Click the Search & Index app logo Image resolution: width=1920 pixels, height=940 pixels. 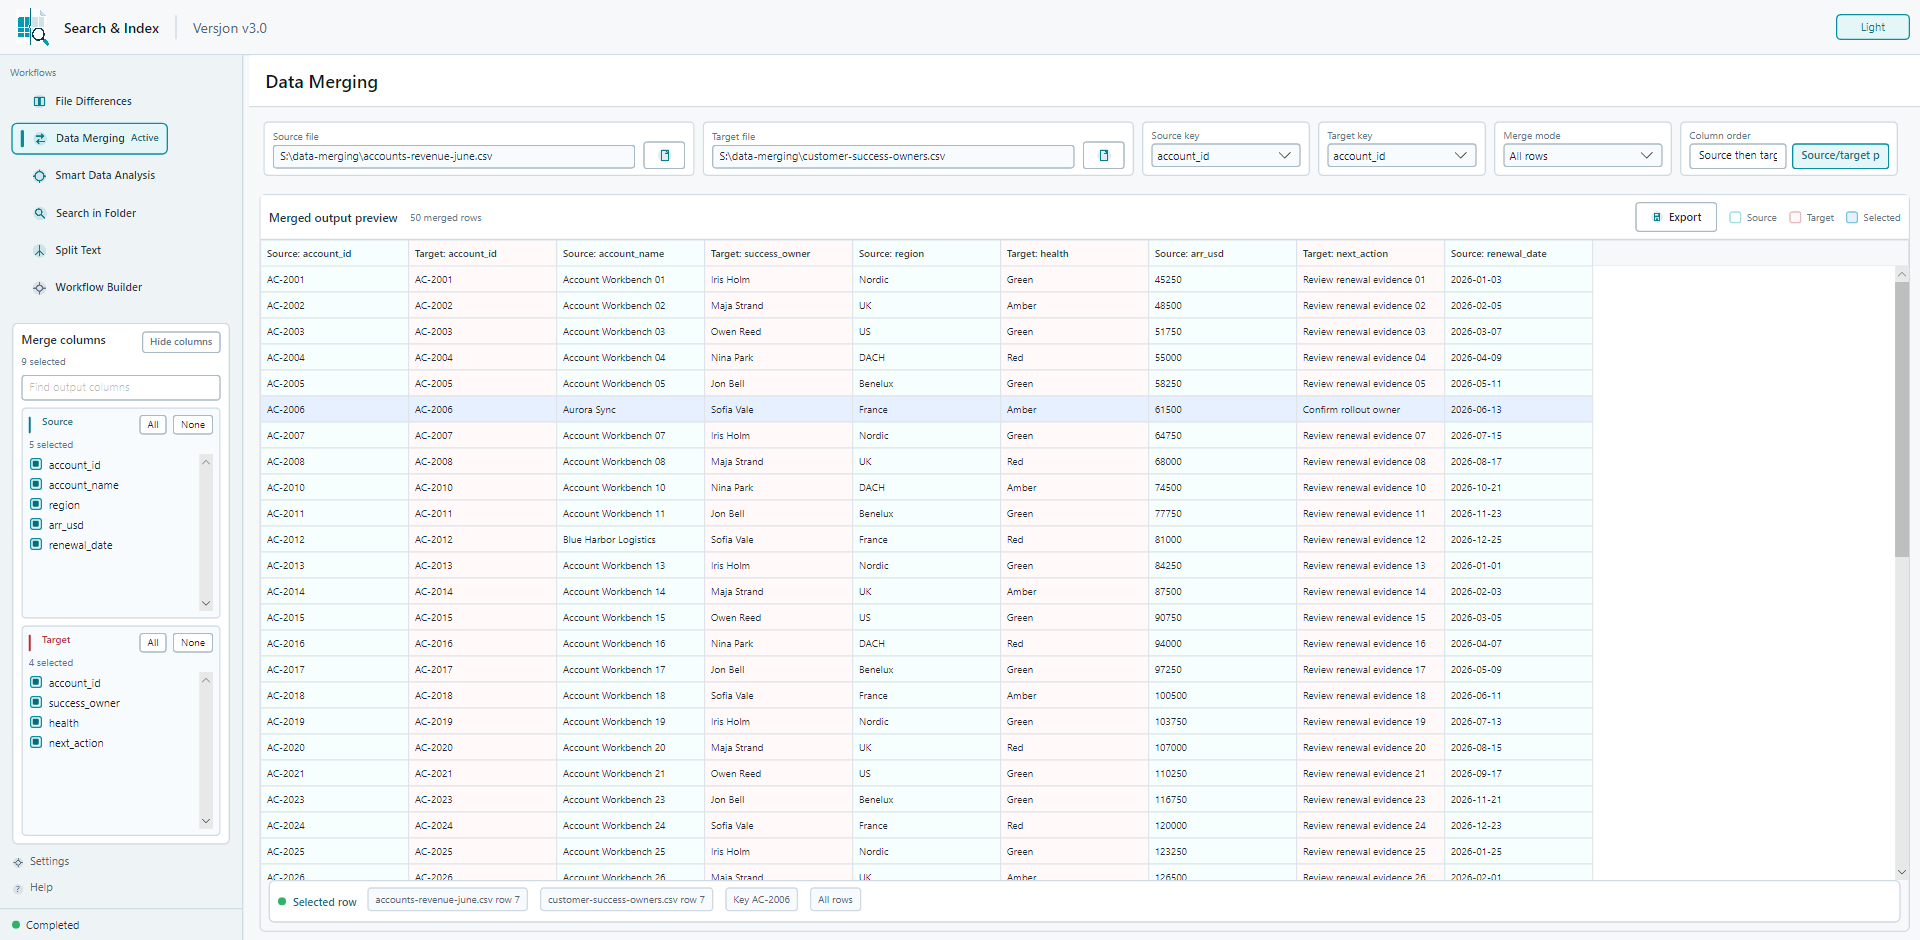[33, 27]
